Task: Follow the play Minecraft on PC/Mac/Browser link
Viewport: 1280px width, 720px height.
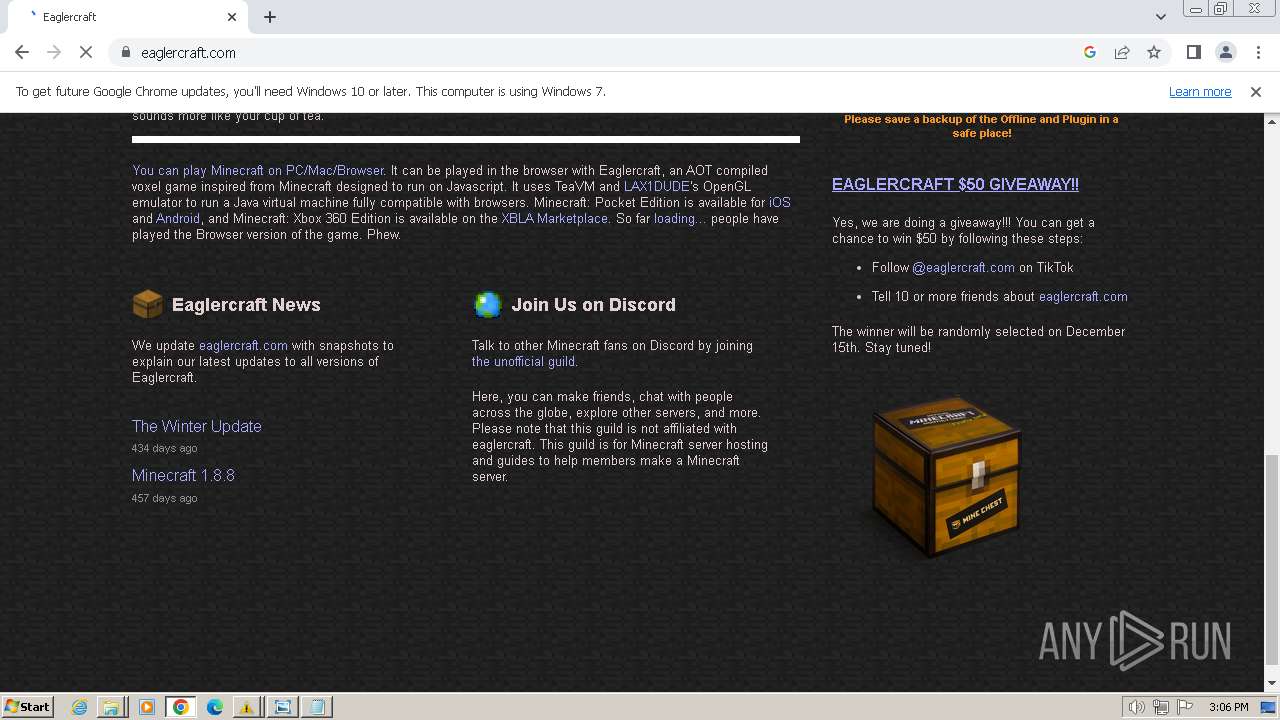Action: coord(258,170)
